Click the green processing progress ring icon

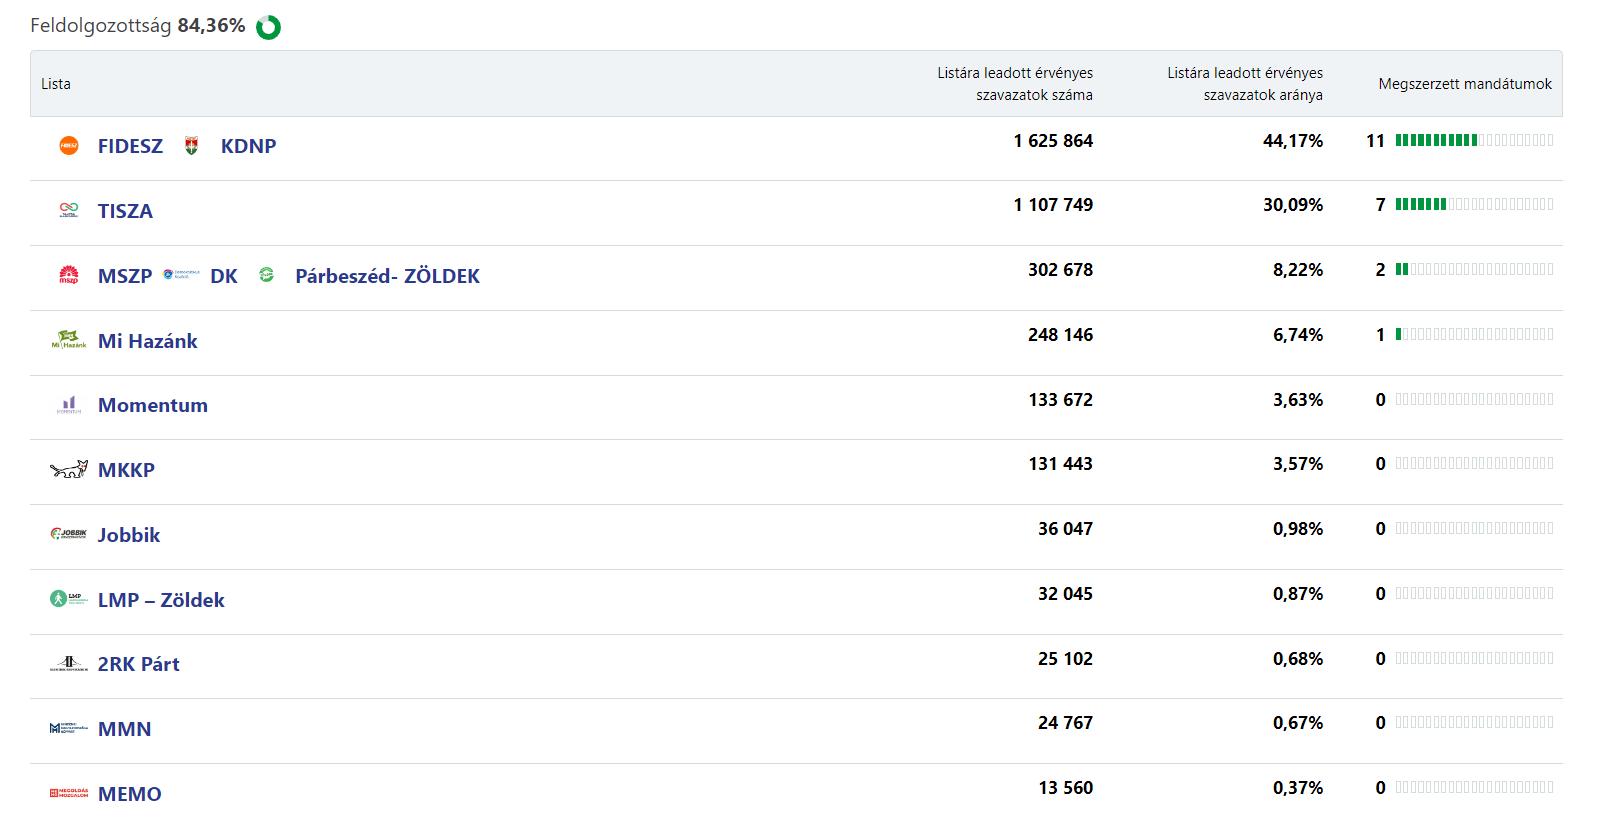click(268, 27)
